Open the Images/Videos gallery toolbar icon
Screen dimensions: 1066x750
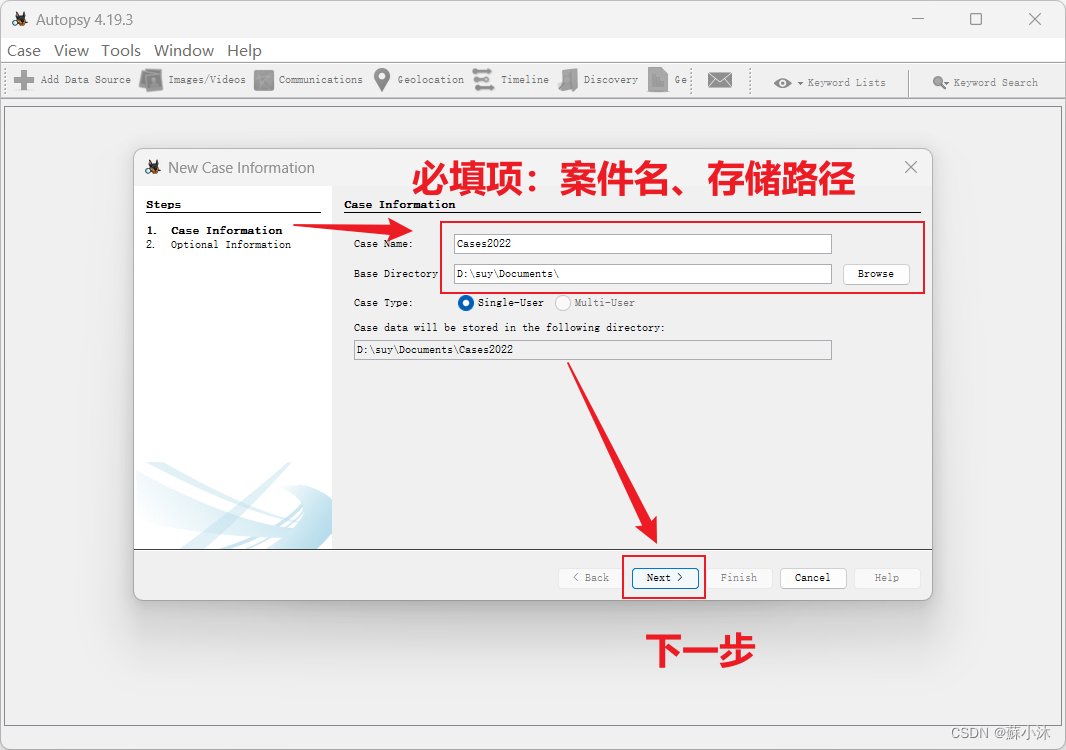151,80
